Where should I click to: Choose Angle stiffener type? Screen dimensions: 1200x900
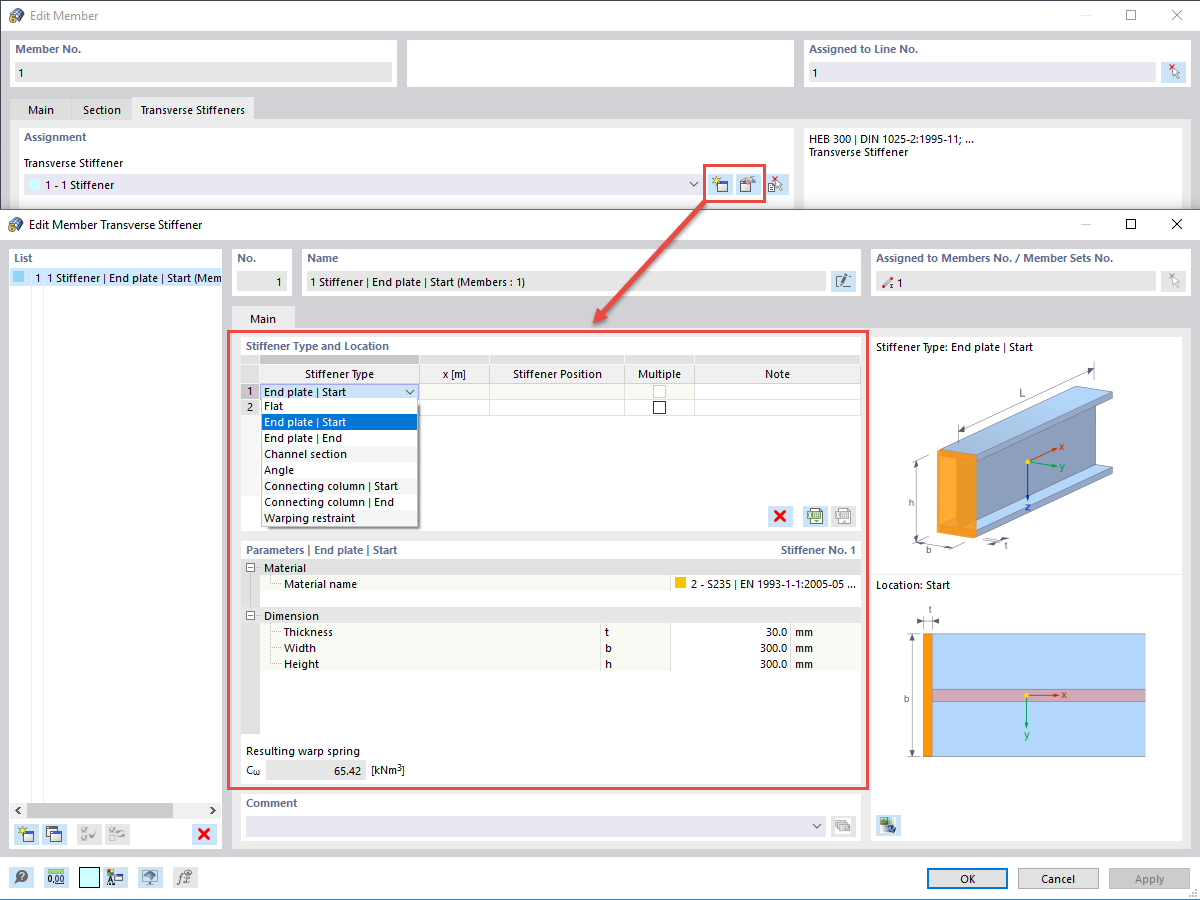[339, 470]
